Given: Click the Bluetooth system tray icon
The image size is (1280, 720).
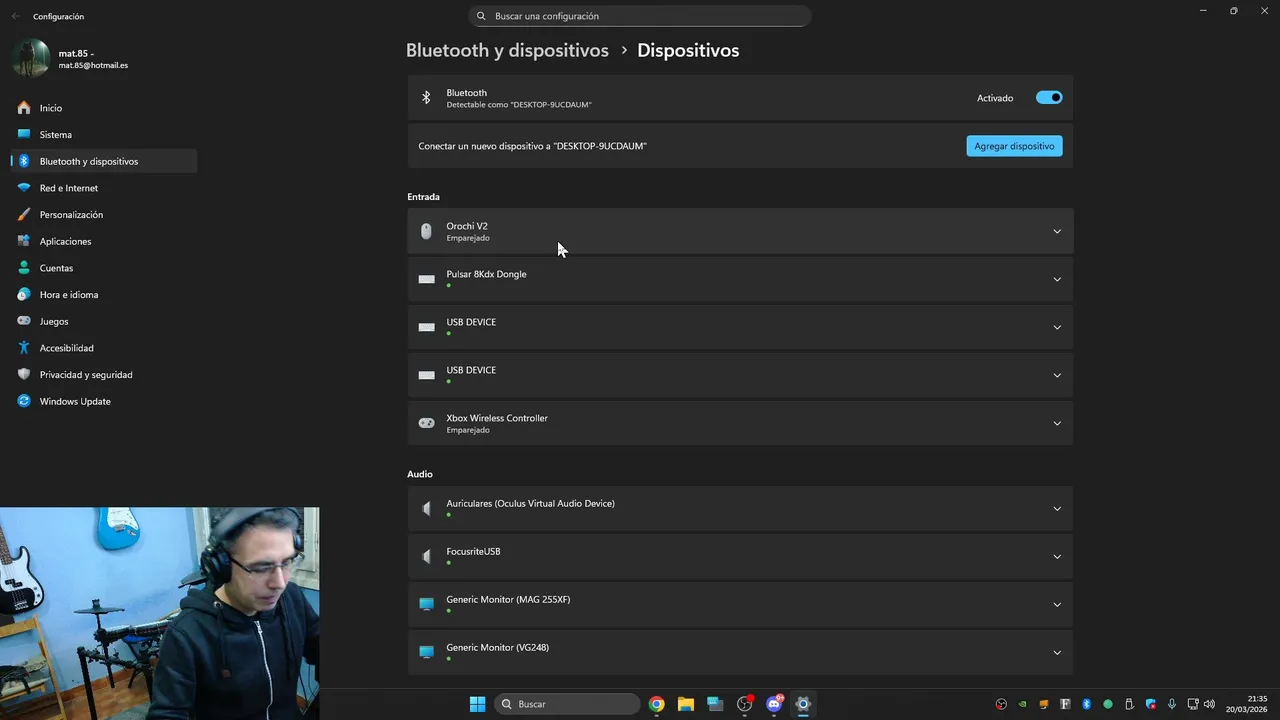Looking at the screenshot, I should click(x=1086, y=704).
